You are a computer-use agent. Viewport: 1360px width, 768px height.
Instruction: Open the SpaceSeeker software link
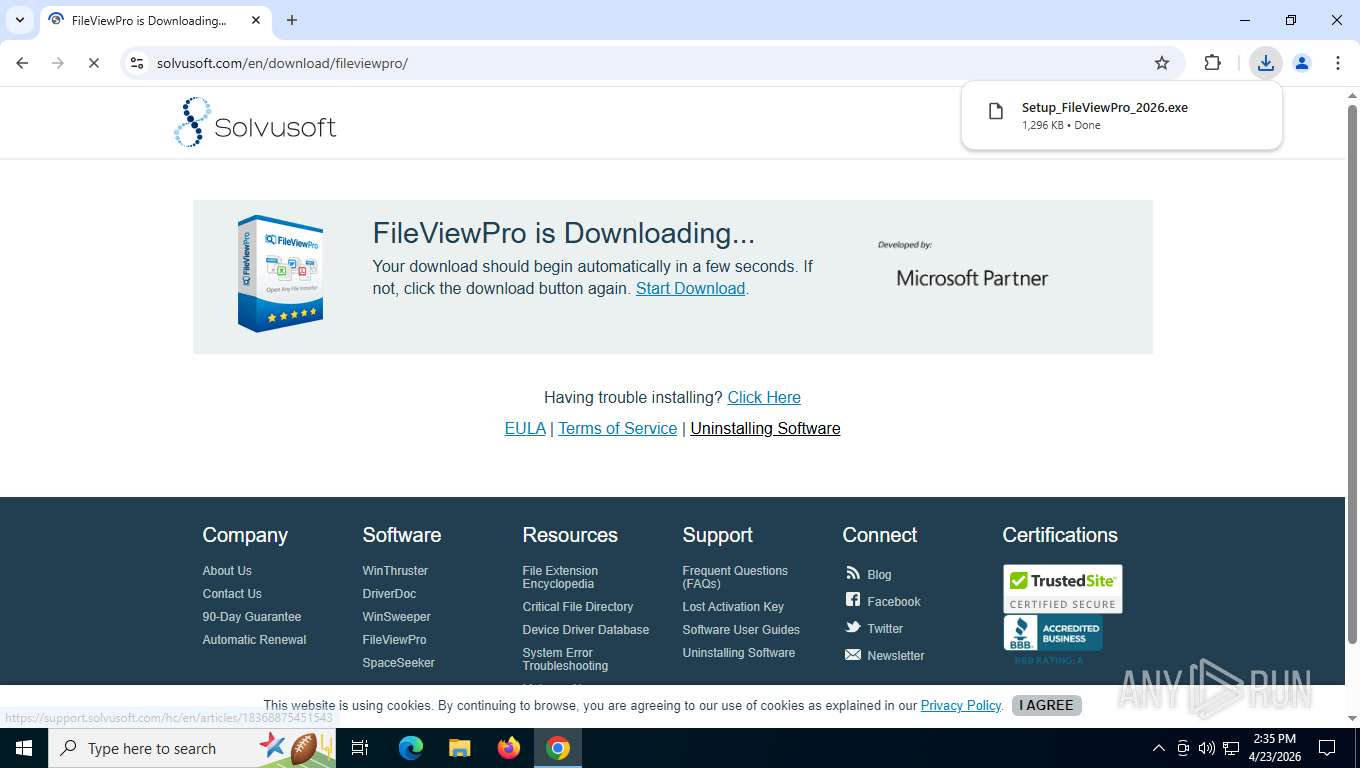point(398,663)
